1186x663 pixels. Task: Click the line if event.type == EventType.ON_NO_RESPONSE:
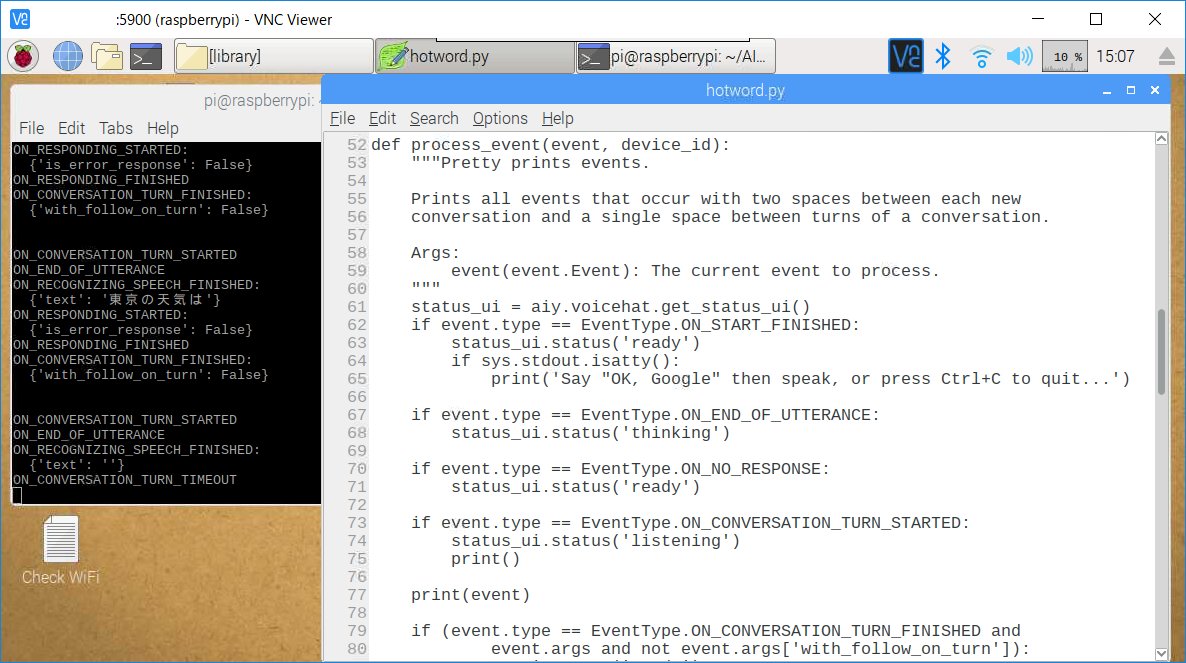pyautogui.click(x=620, y=469)
